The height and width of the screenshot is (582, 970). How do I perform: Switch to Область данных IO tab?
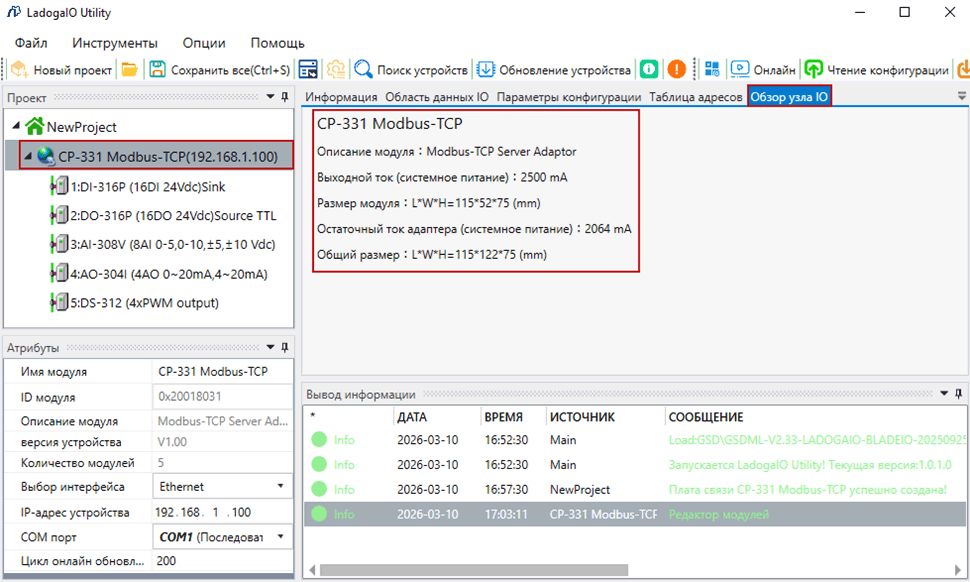point(437,97)
